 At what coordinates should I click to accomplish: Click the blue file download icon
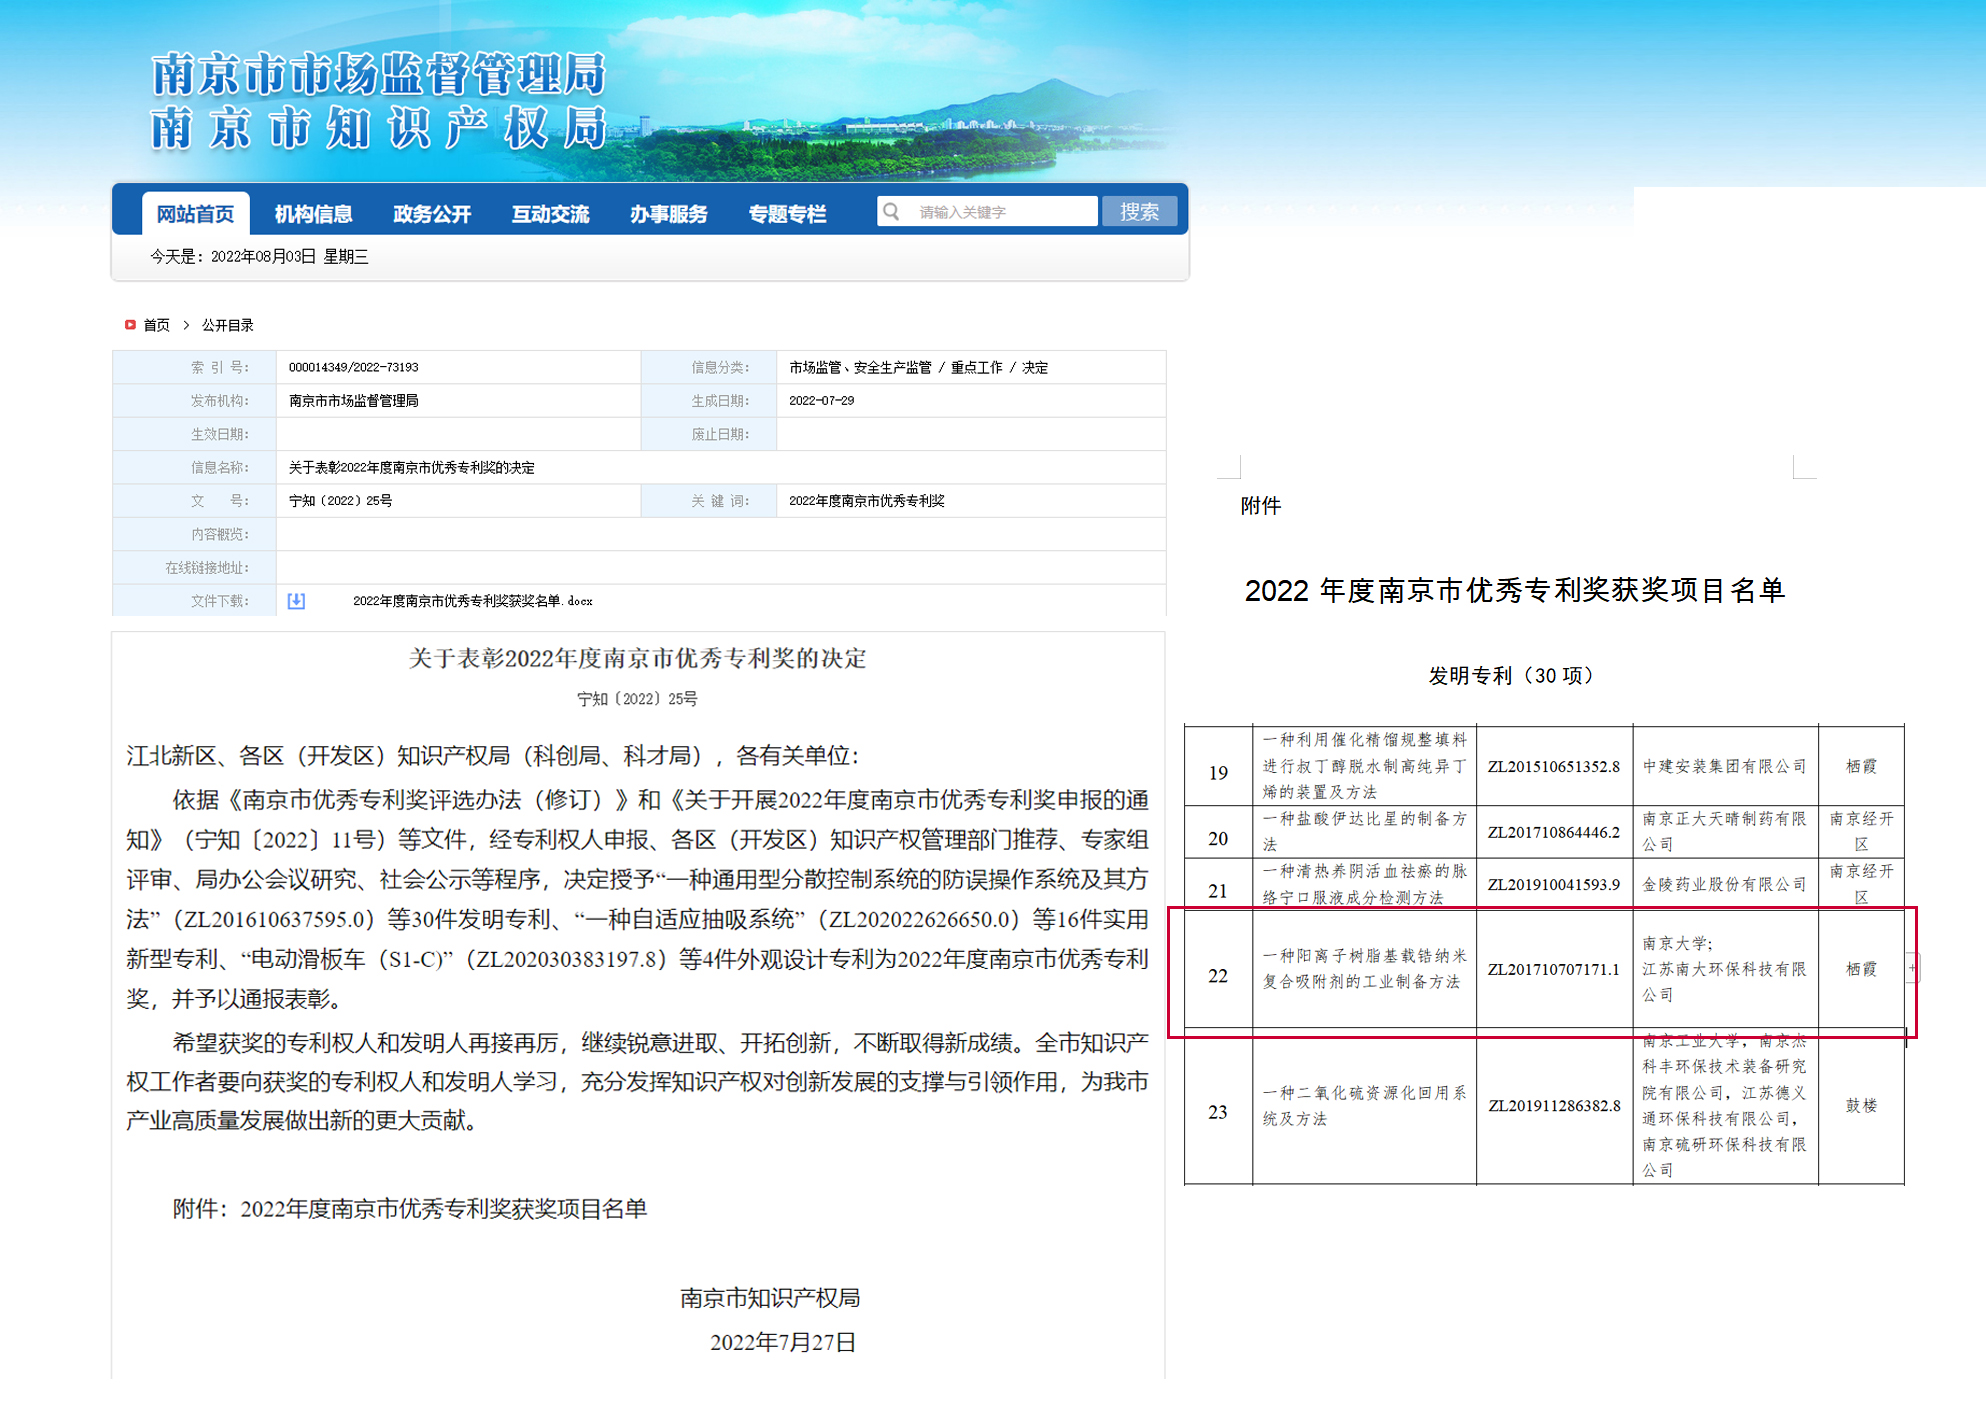[296, 601]
